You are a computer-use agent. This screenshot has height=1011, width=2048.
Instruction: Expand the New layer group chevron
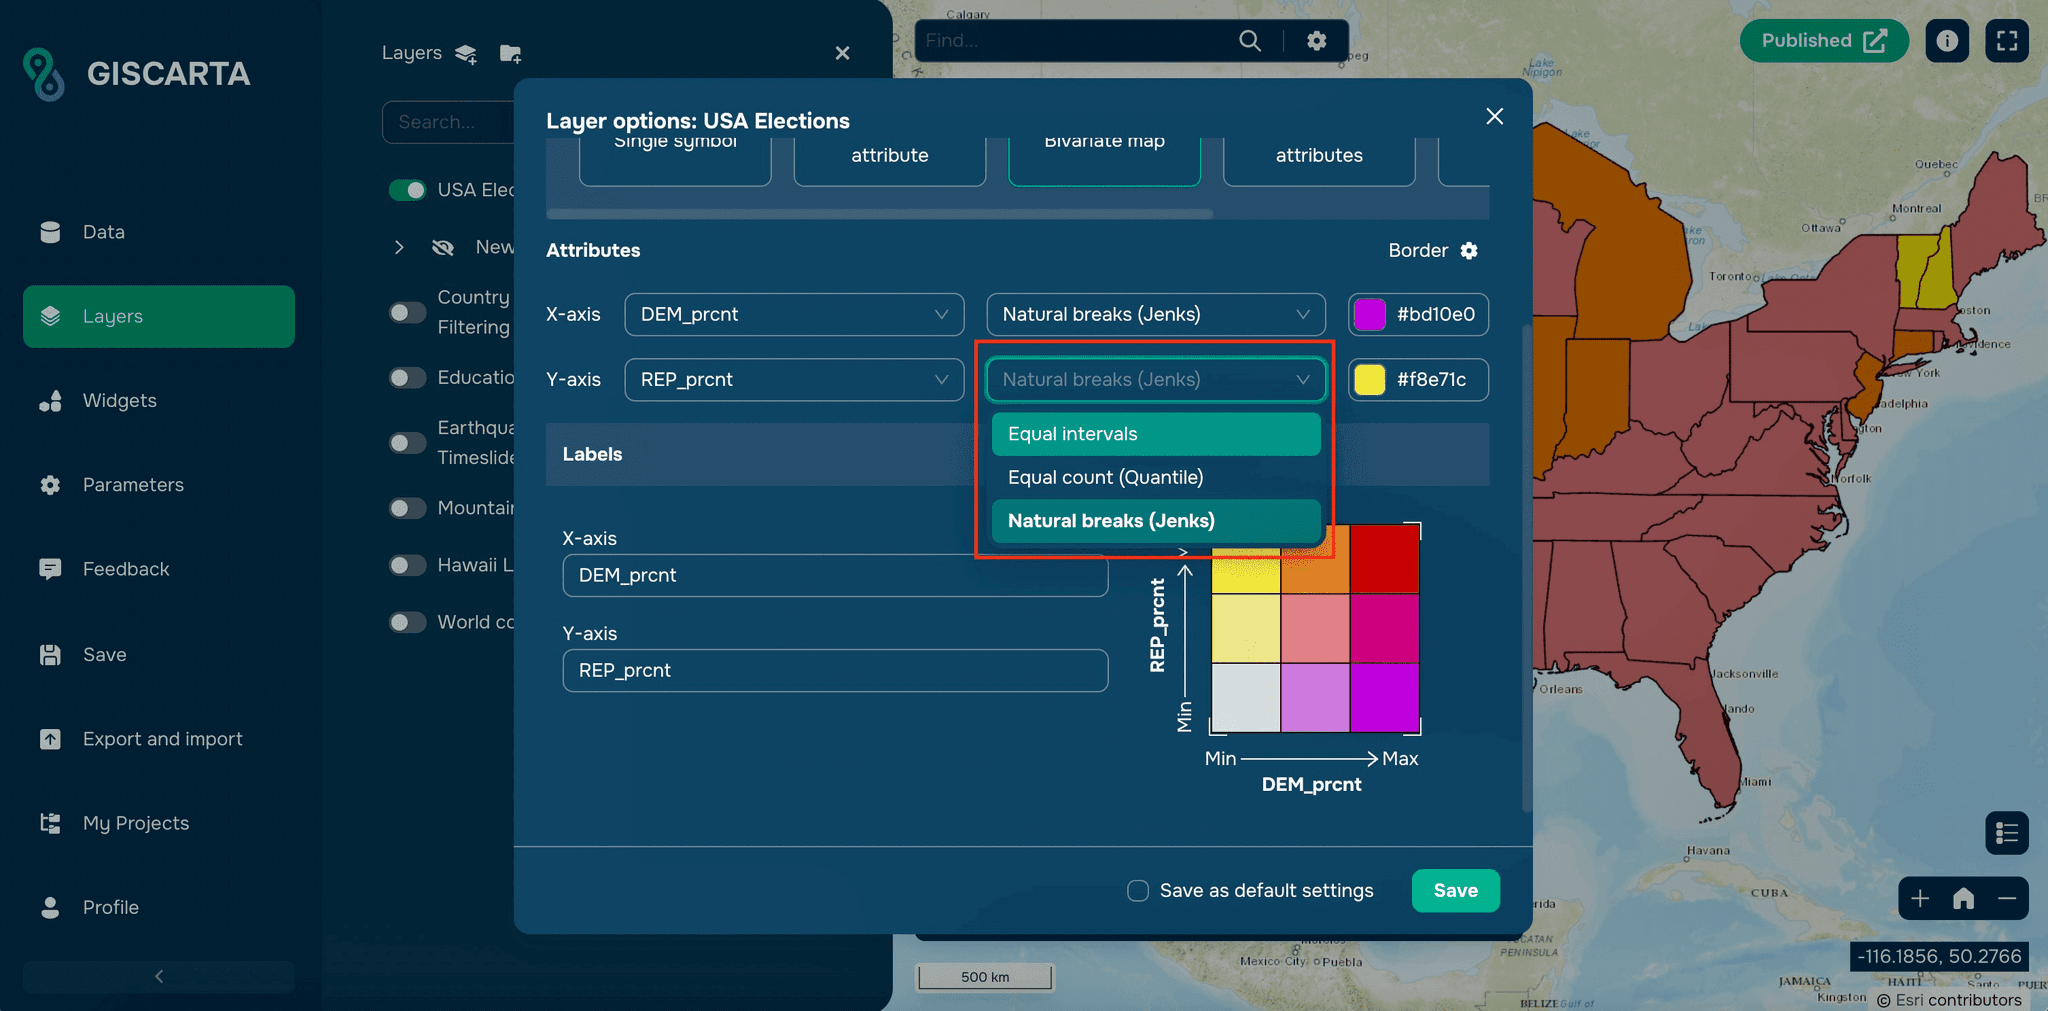tap(399, 247)
